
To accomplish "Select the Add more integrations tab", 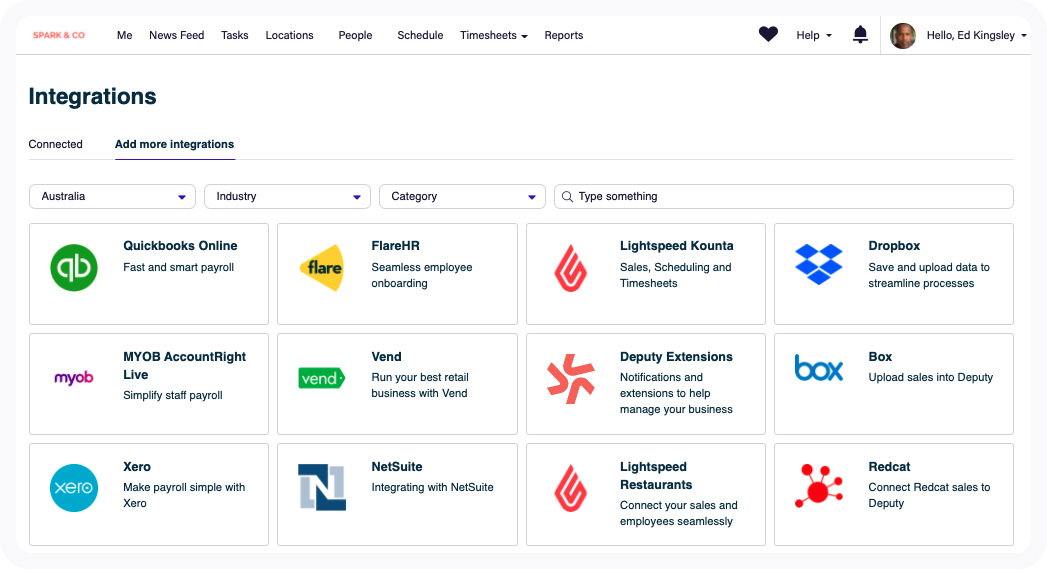I will 174,144.
